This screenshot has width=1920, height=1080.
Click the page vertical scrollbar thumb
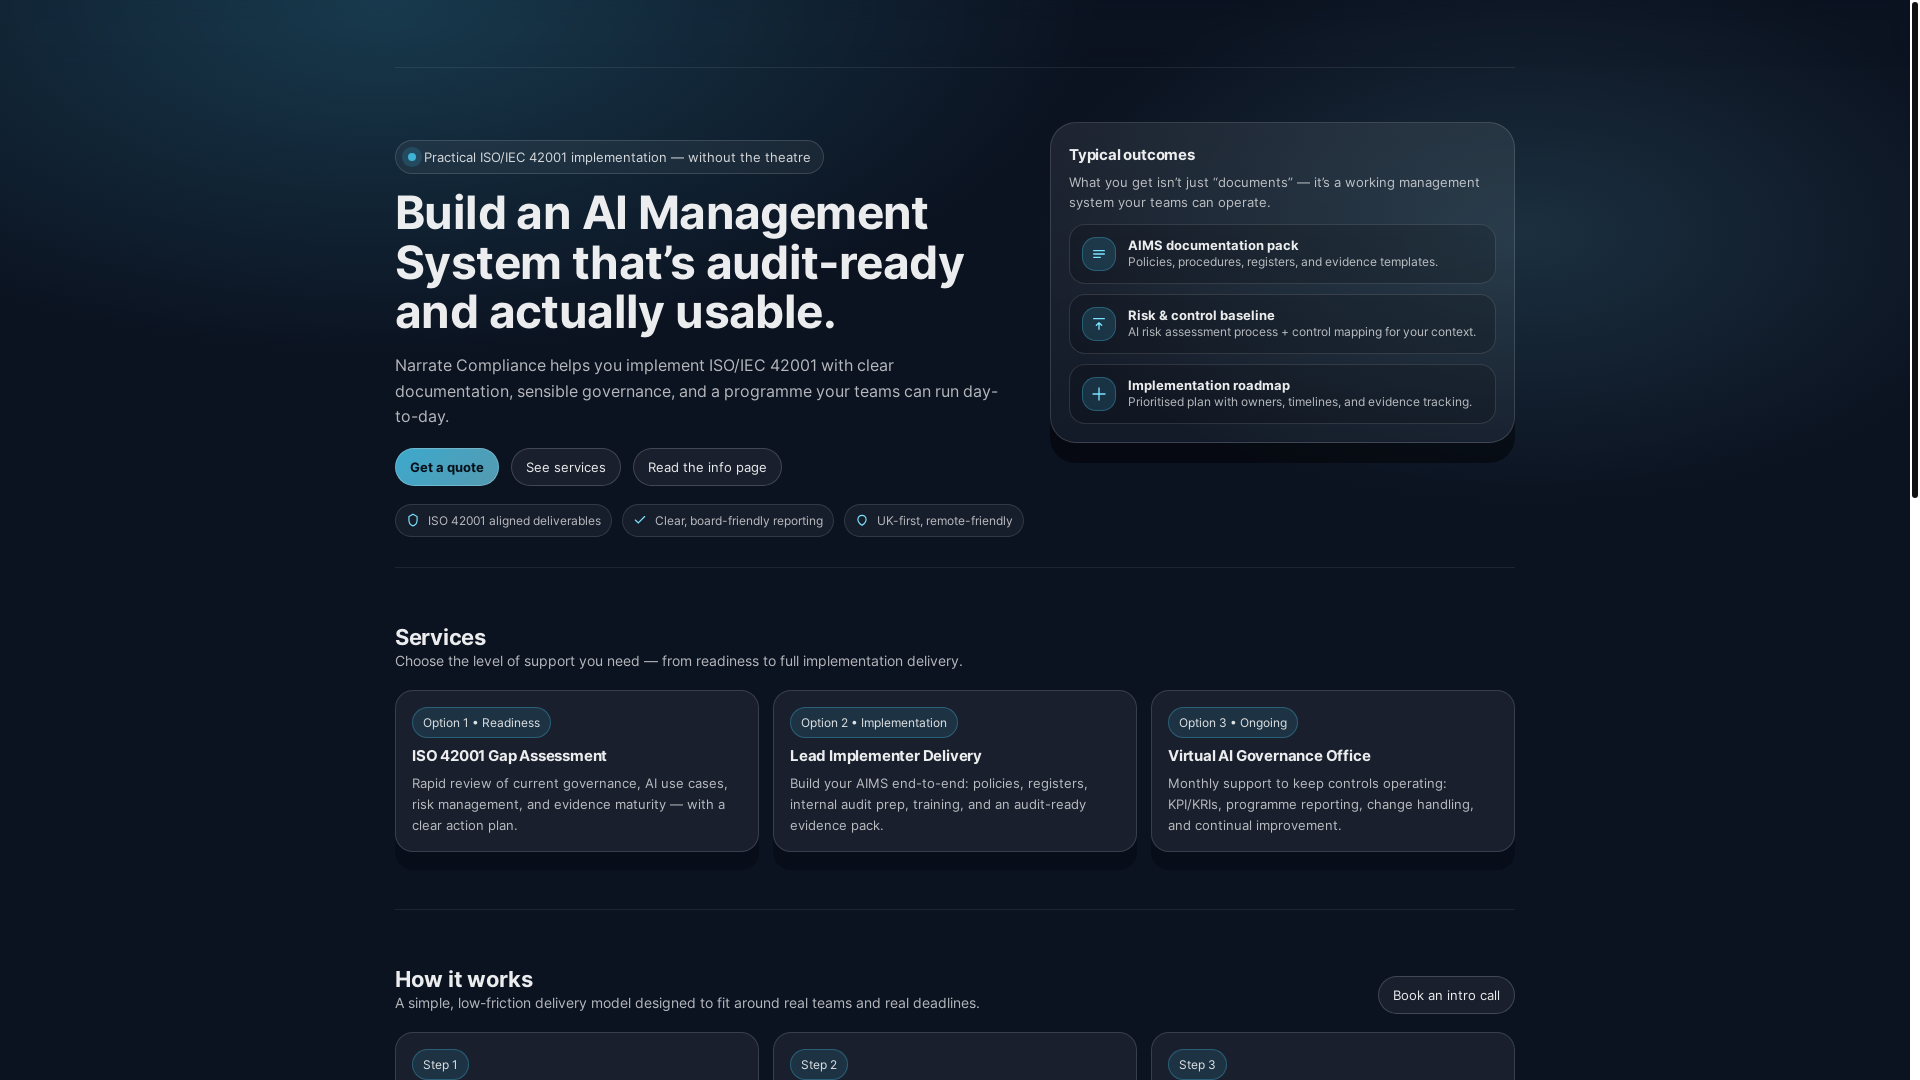tap(1914, 250)
